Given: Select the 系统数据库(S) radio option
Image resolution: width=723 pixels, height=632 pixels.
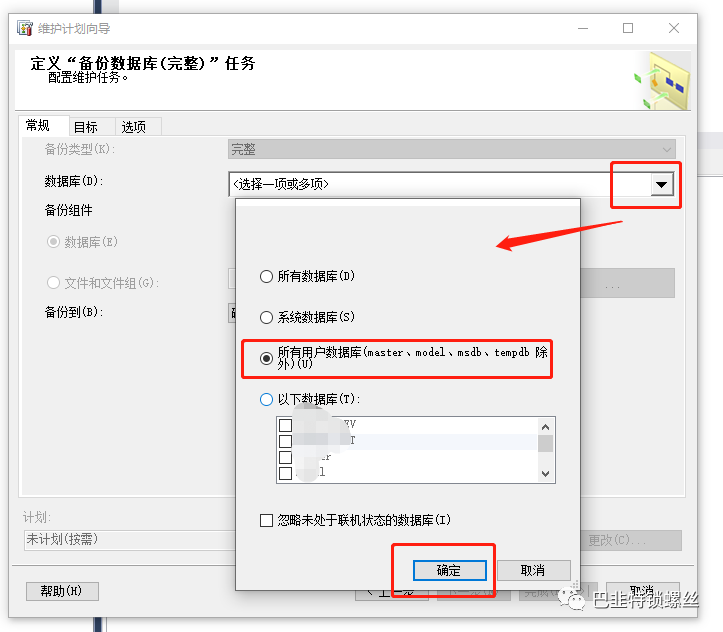Looking at the screenshot, I should [266, 318].
